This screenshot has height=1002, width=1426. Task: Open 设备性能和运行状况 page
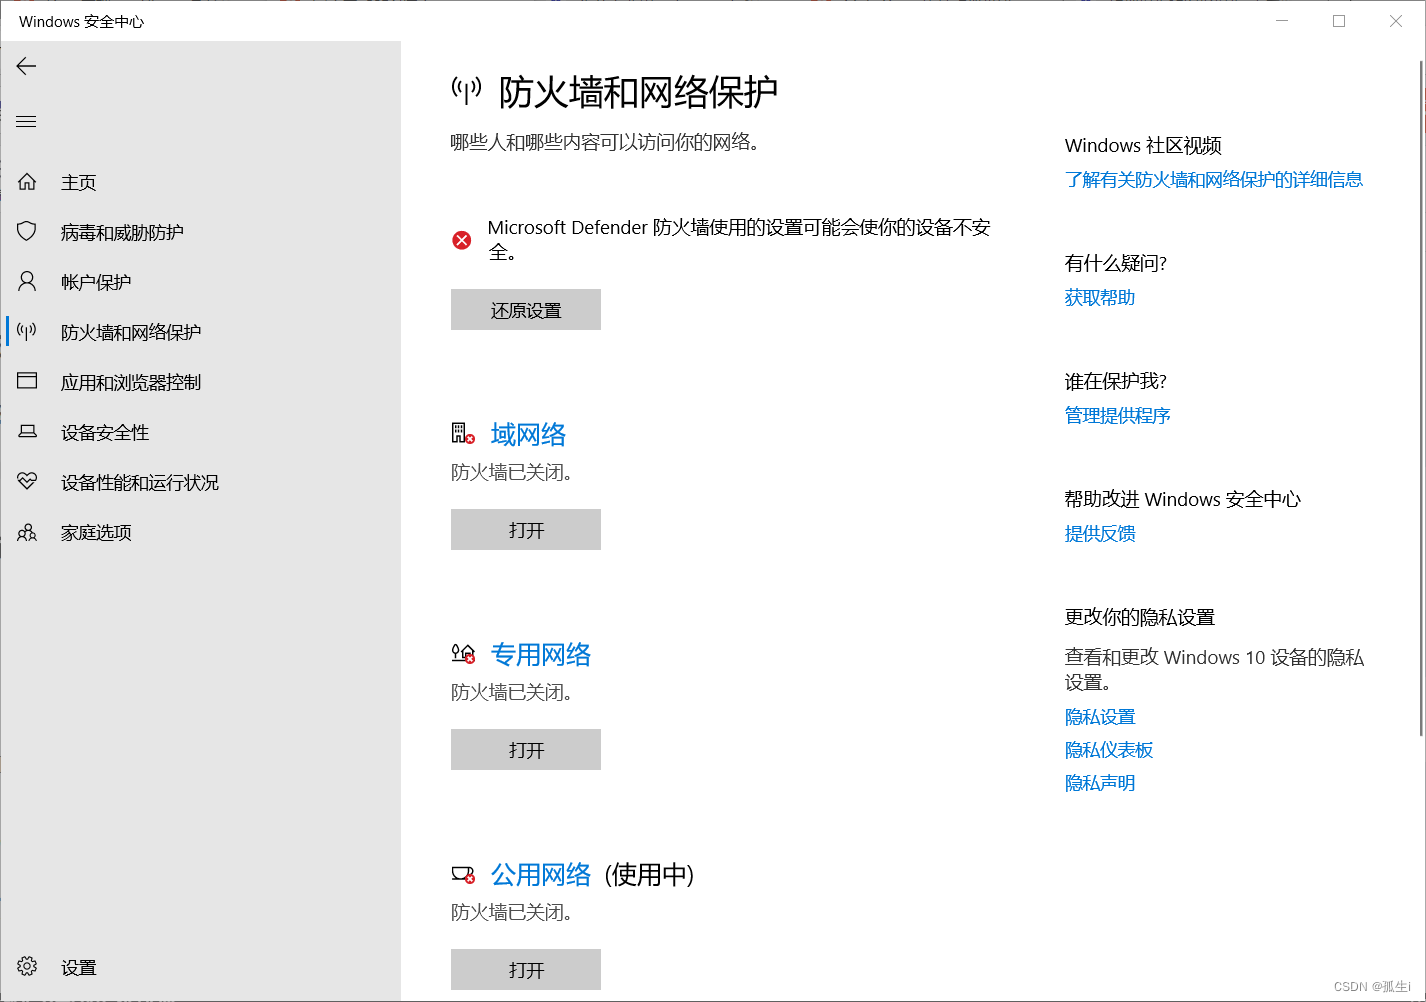pyautogui.click(x=200, y=482)
